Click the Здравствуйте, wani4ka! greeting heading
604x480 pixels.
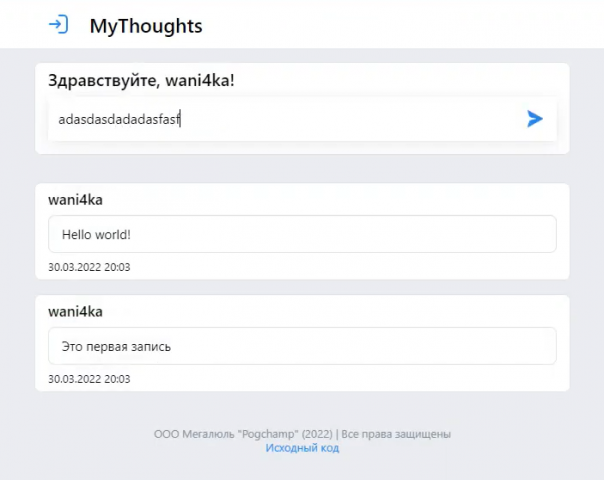coord(141,81)
